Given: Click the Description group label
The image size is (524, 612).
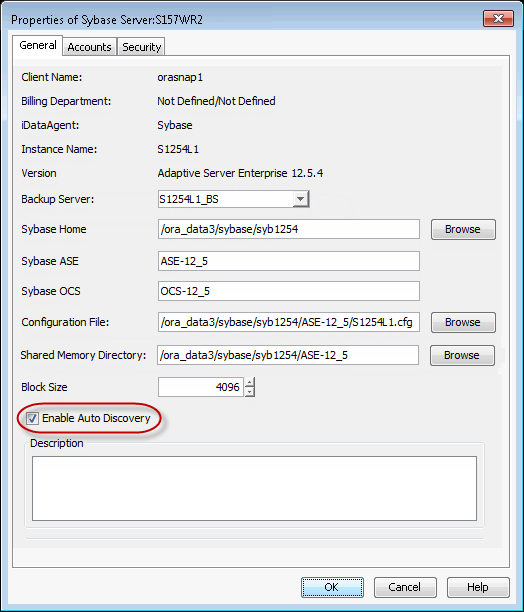Looking at the screenshot, I should pos(57,443).
